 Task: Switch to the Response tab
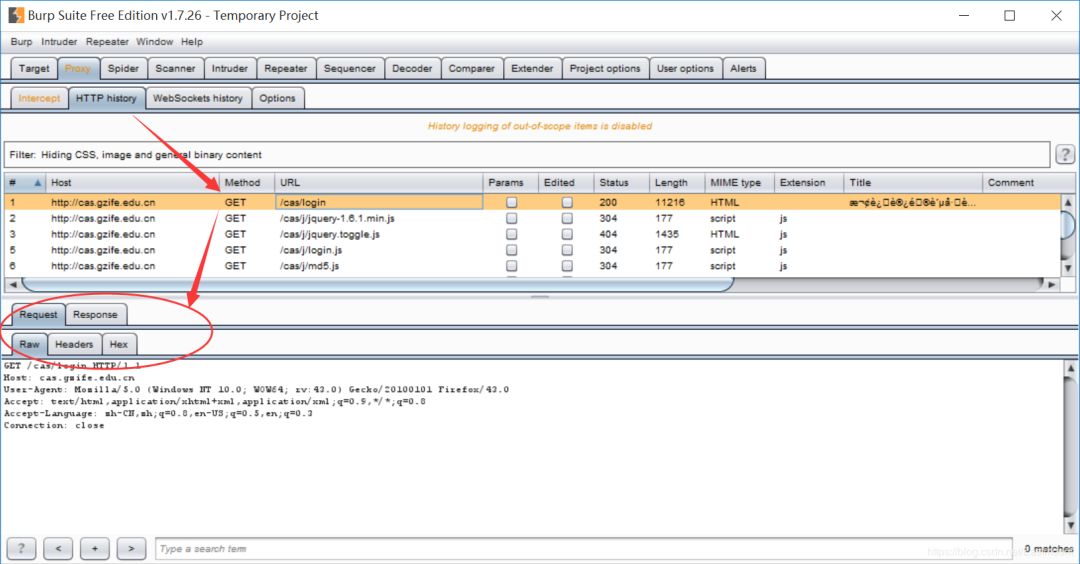95,314
